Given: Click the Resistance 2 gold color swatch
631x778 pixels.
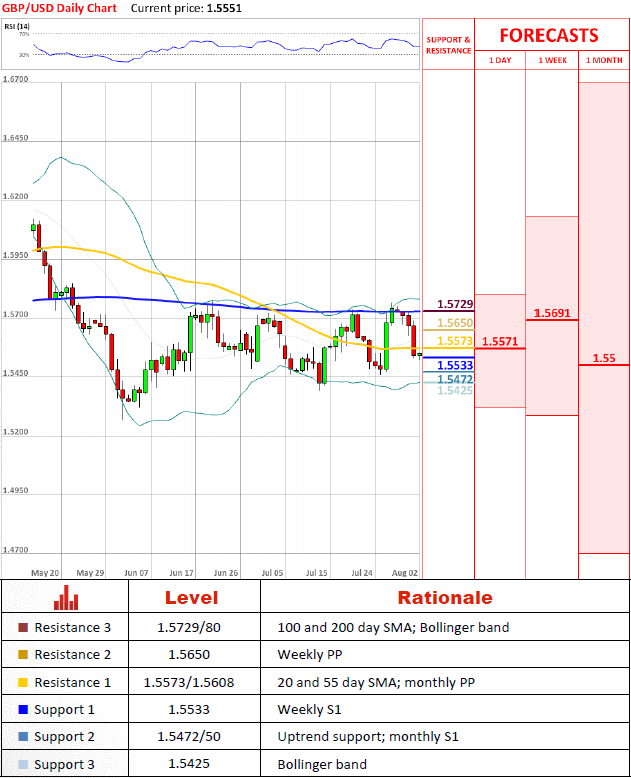Looking at the screenshot, I should tap(23, 654).
